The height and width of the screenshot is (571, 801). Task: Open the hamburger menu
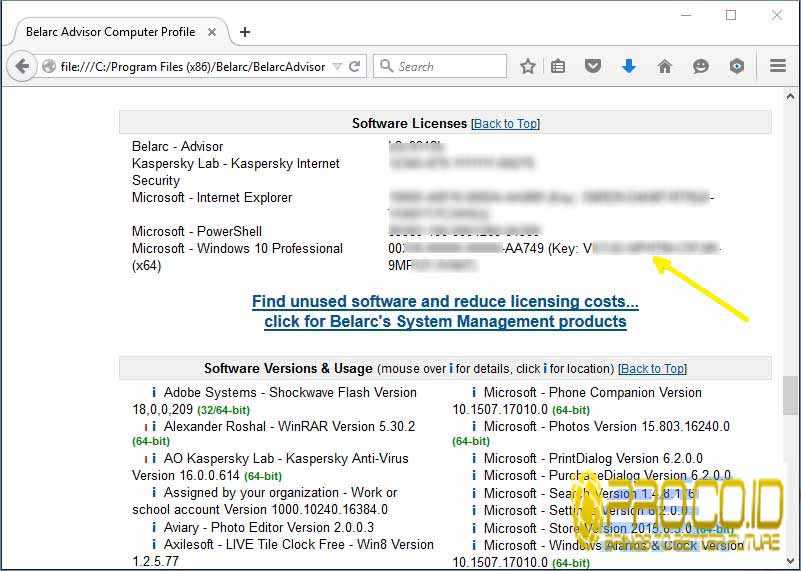click(x=778, y=66)
